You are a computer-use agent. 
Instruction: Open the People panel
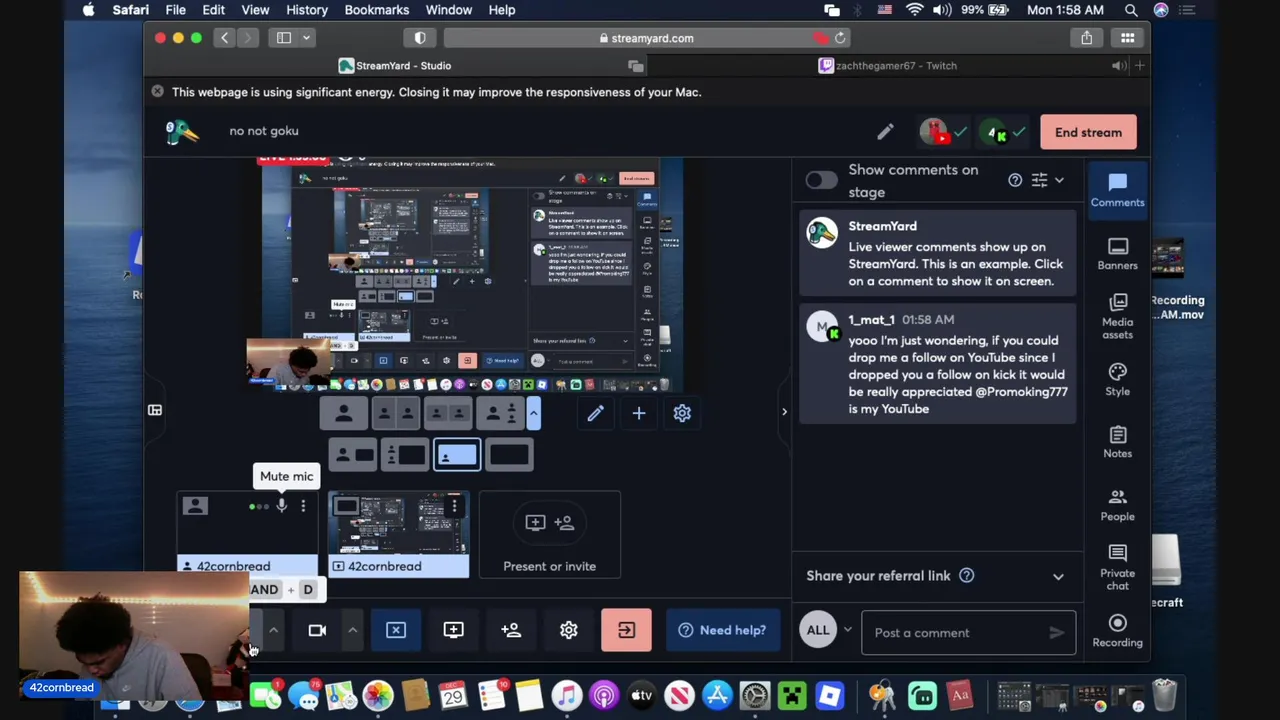1117,504
